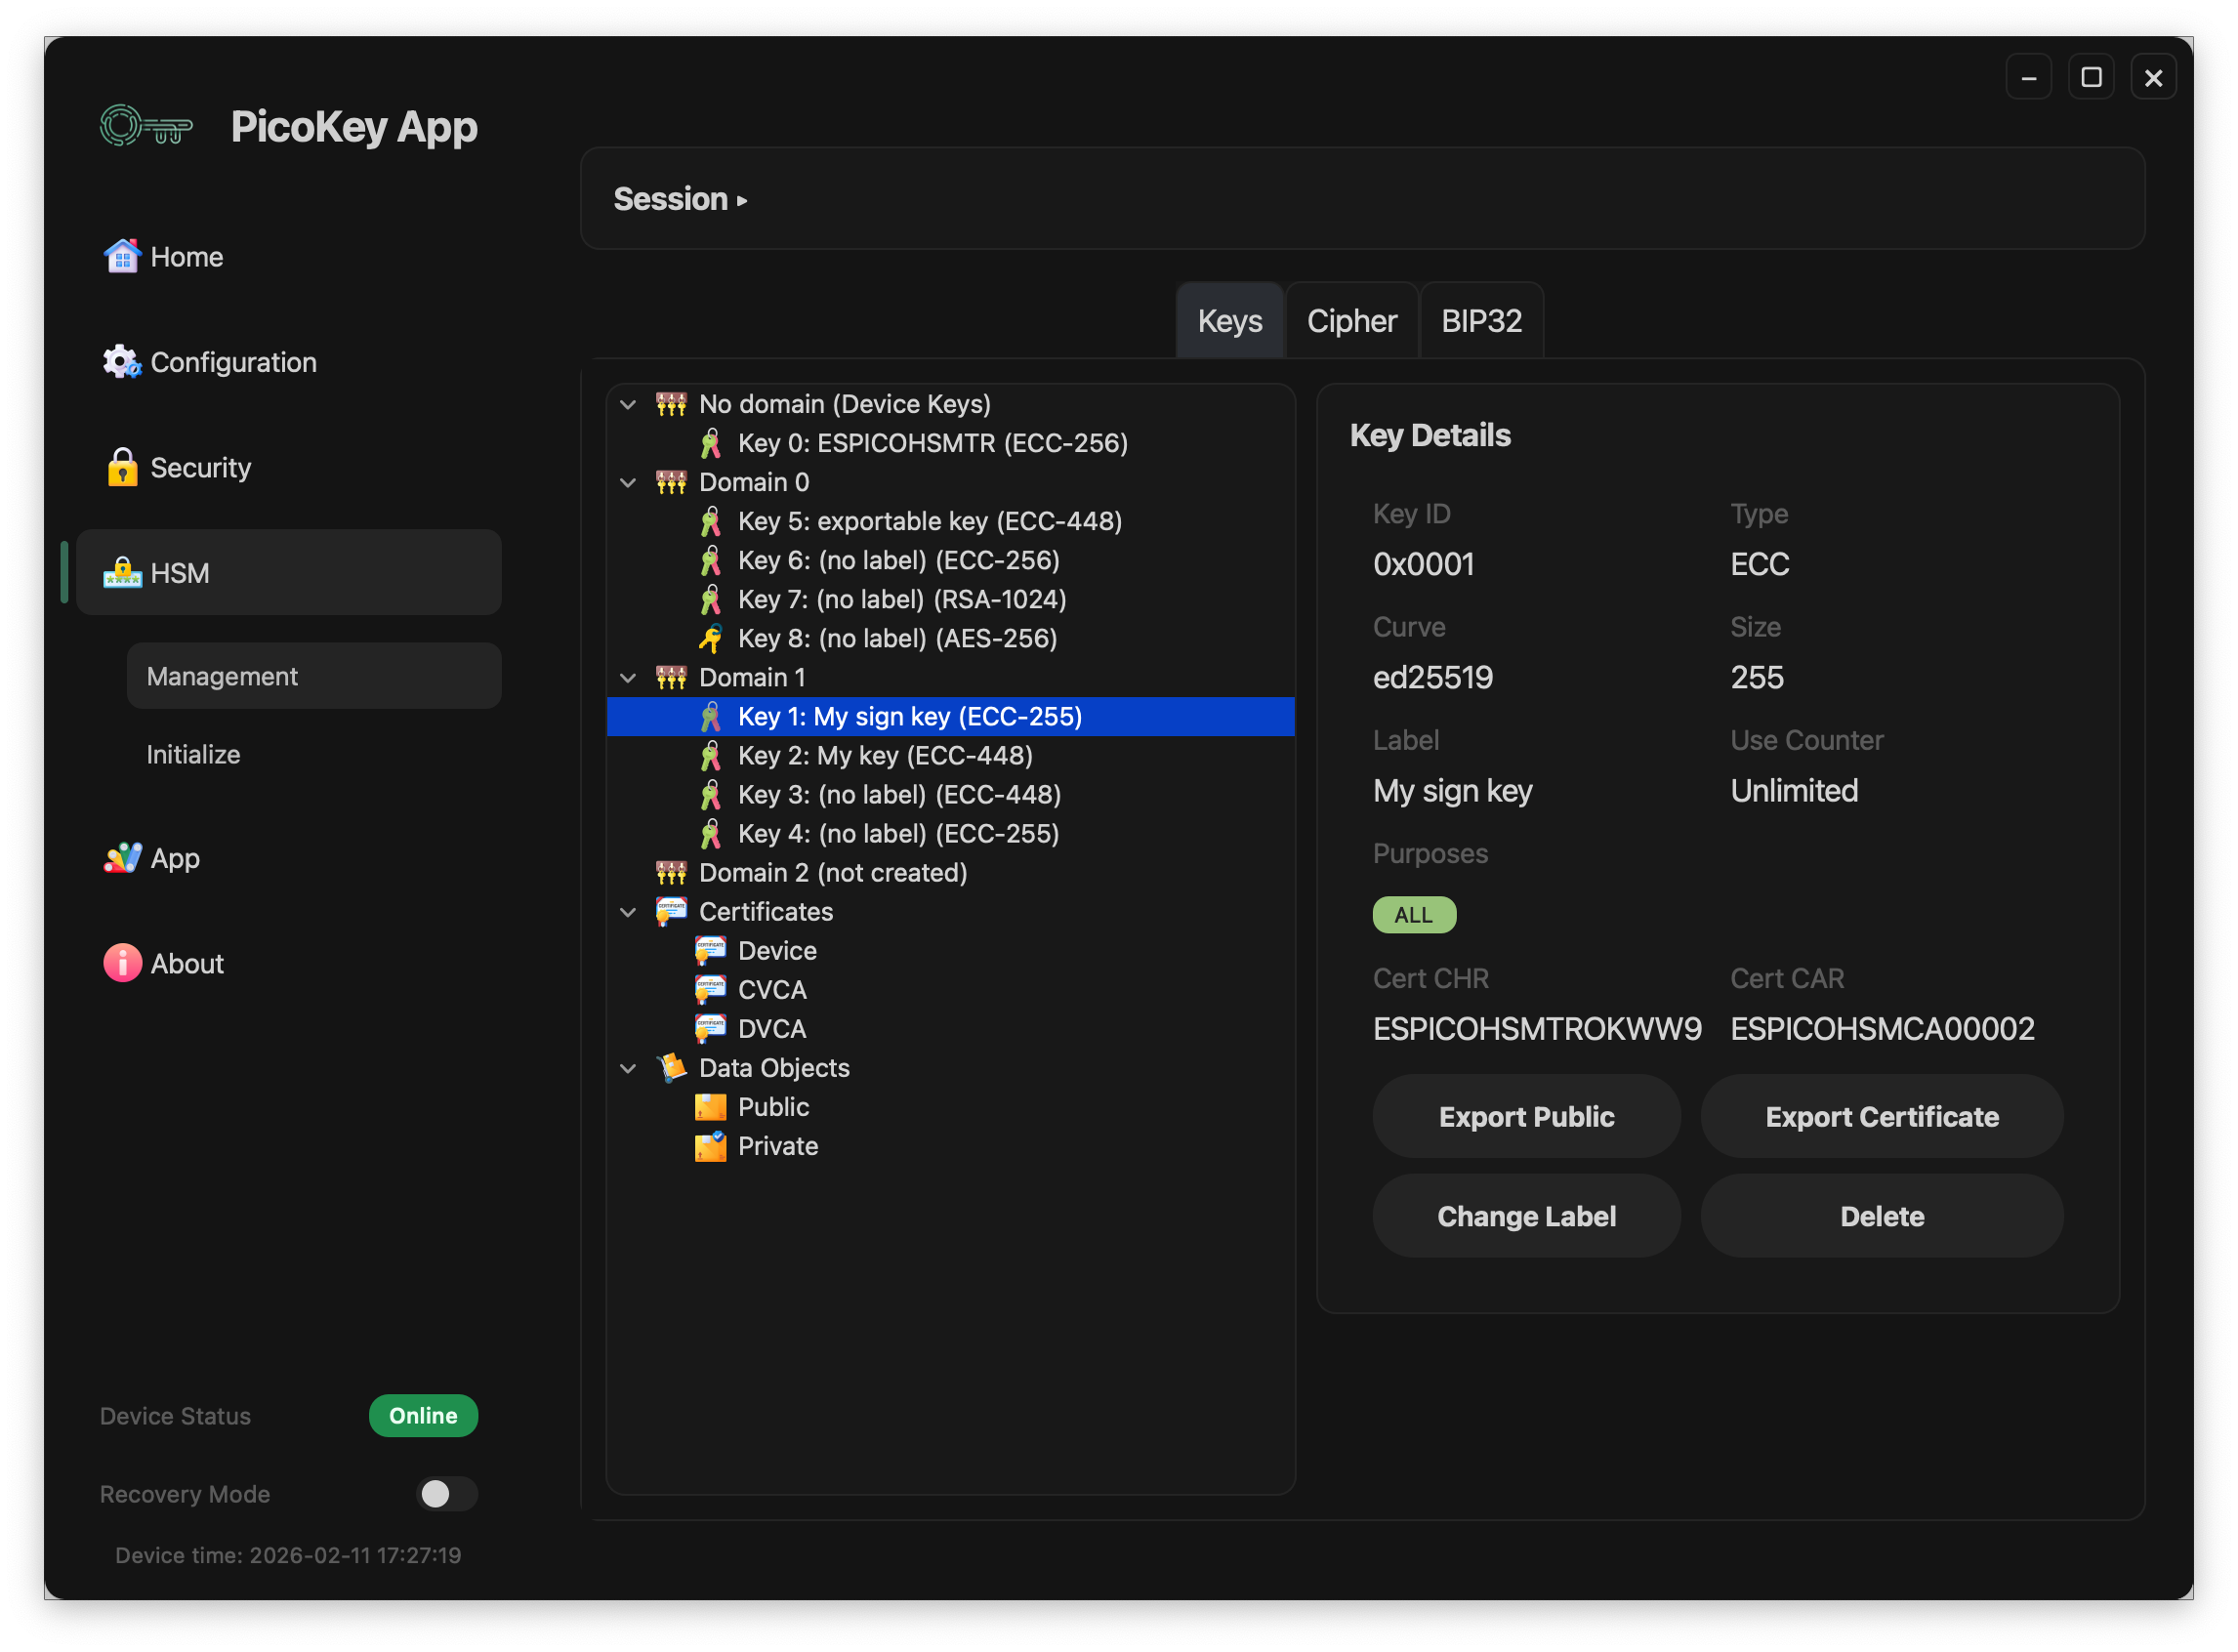Select Key 2: My key (ECC-448)
This screenshot has width=2238, height=1652.
coord(884,756)
